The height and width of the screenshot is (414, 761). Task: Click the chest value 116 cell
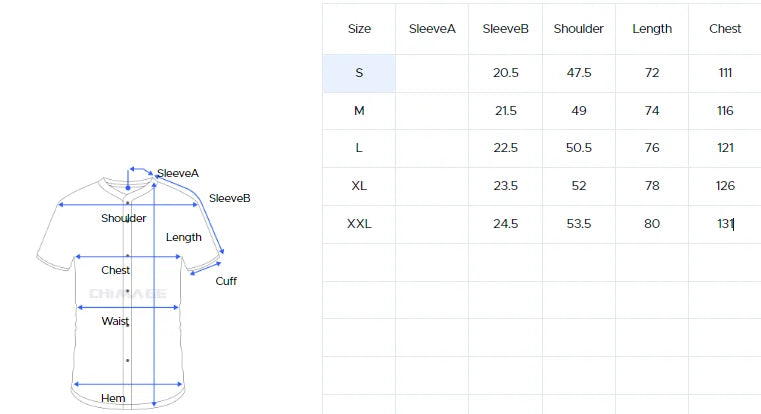click(725, 111)
